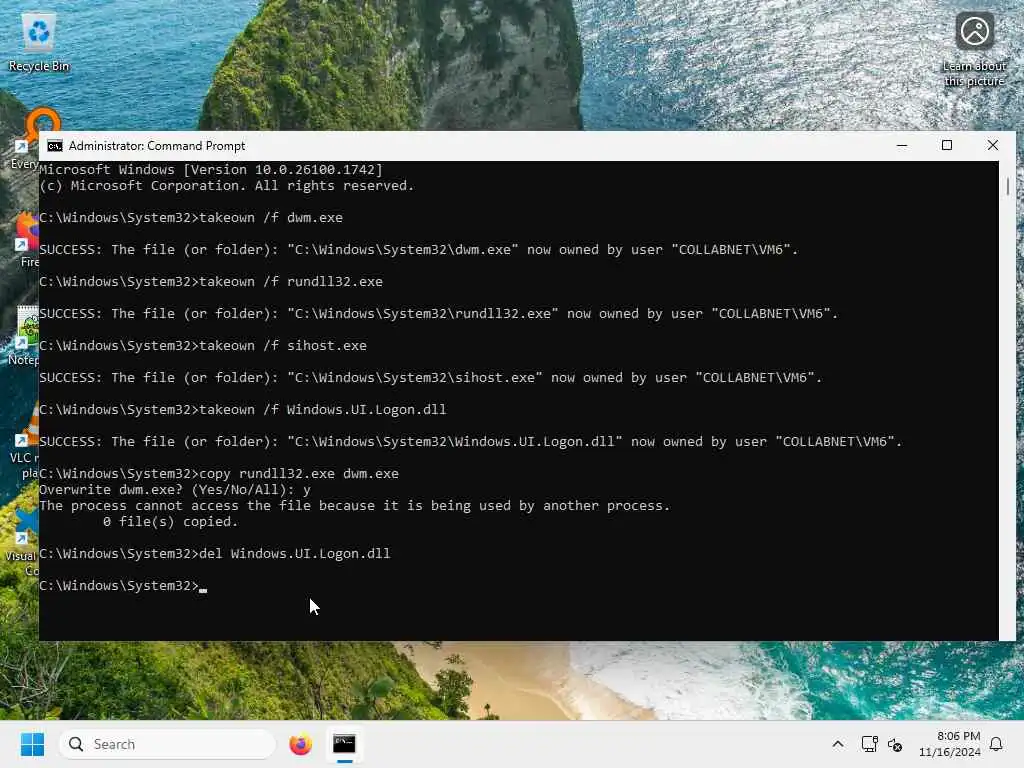
Task: Click the SUCCESS line for sihost.exe
Action: pyautogui.click(x=430, y=377)
